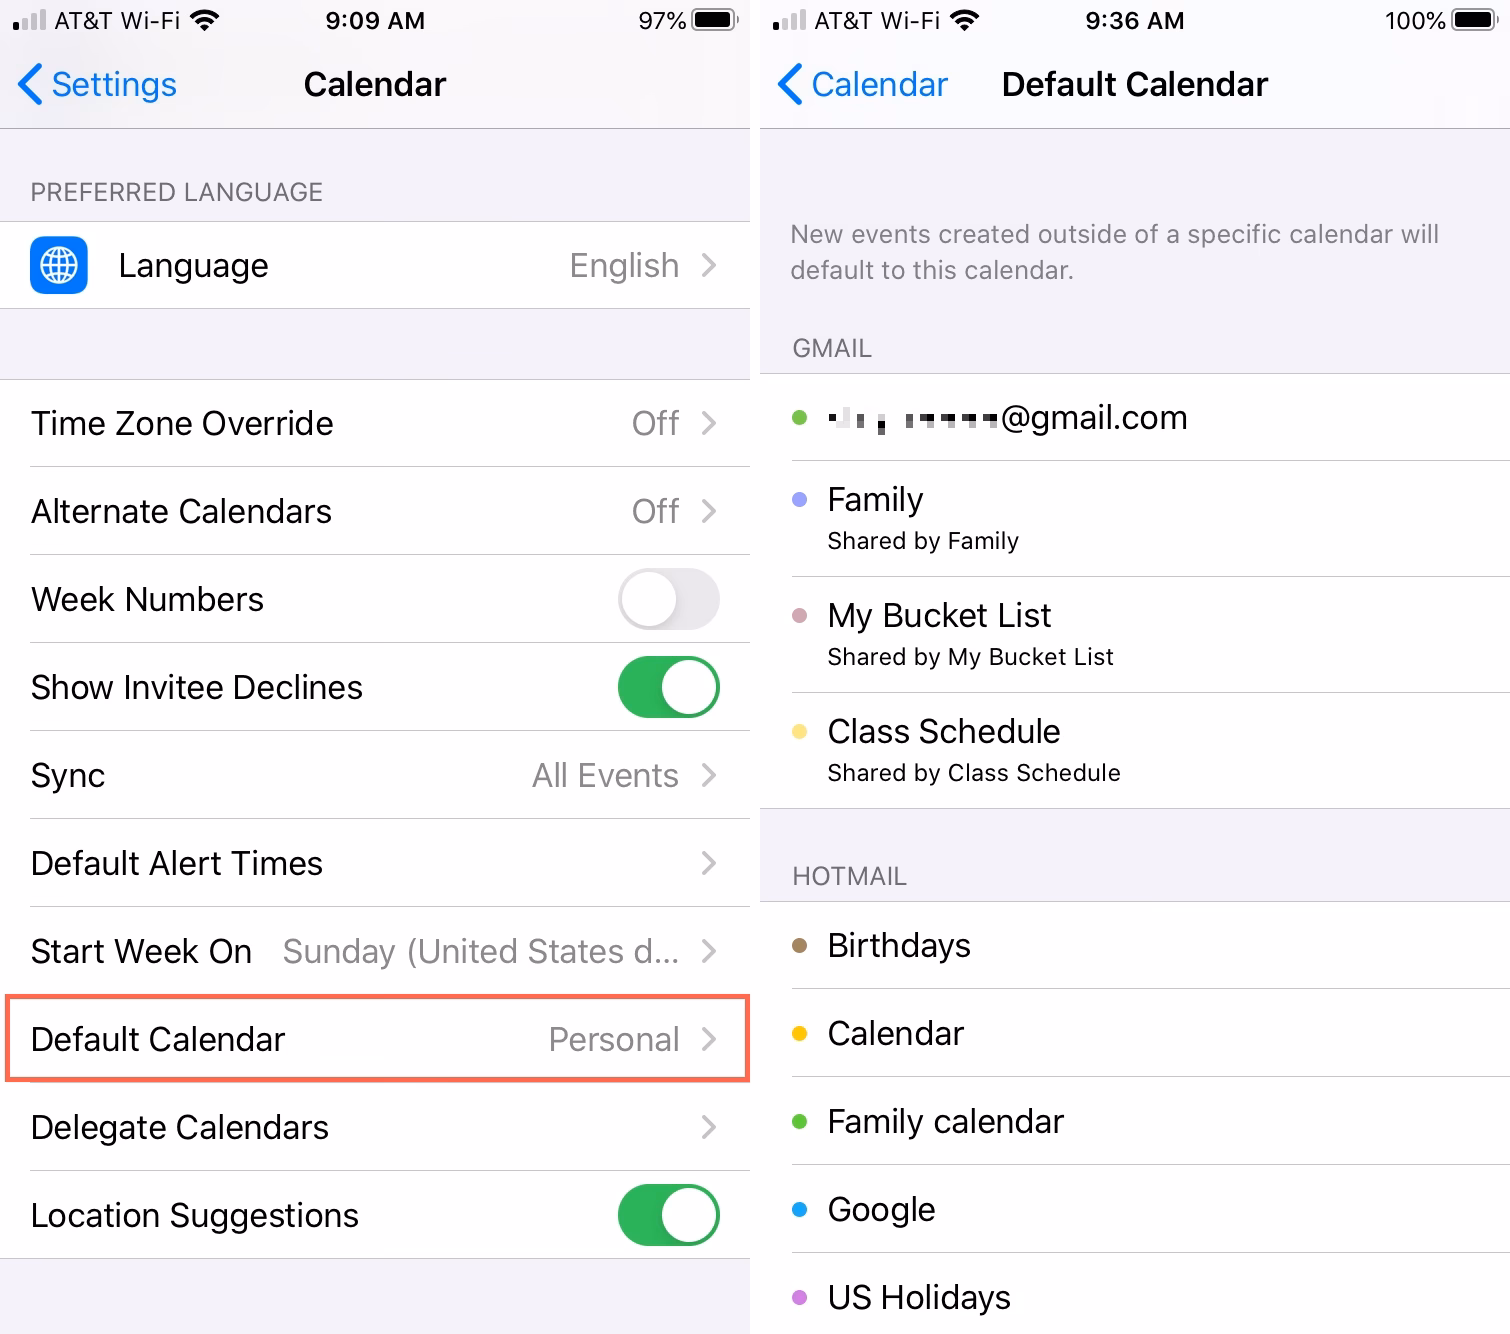Open the highlighted Default Calendar setting
The image size is (1510, 1334).
[375, 1039]
